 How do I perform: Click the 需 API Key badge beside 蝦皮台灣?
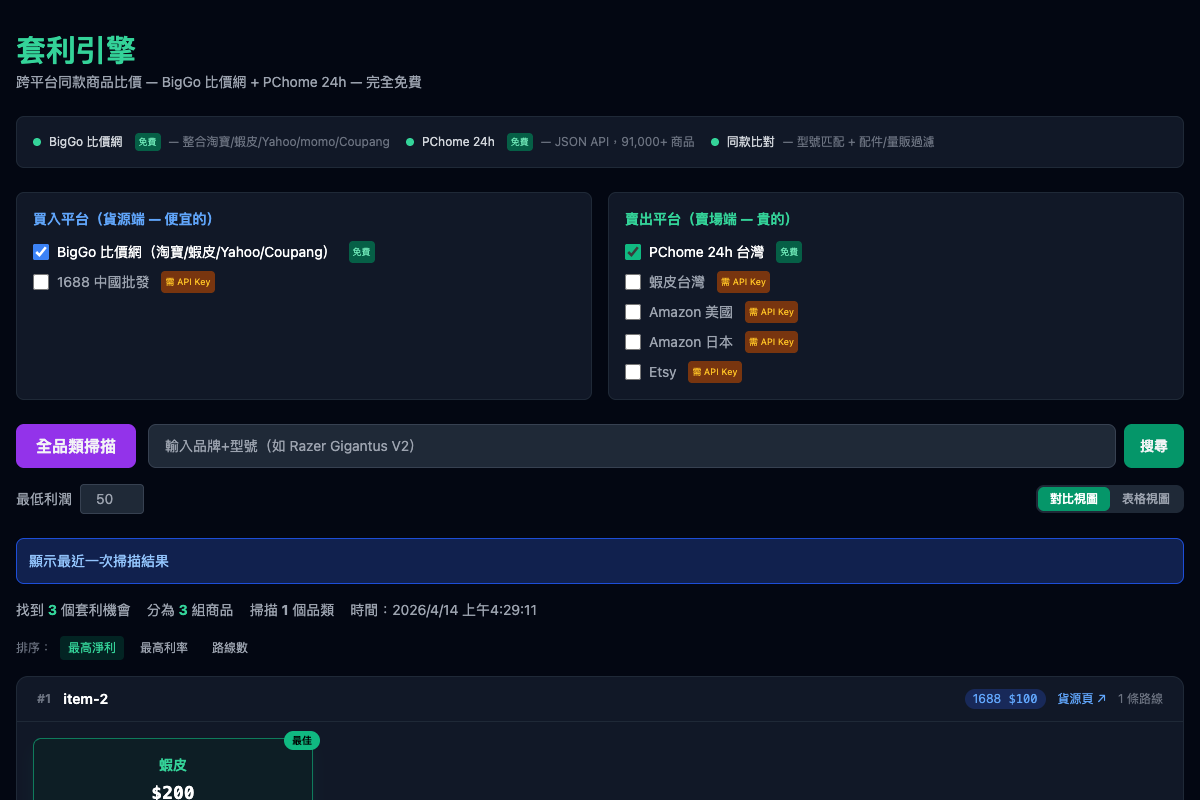point(743,282)
